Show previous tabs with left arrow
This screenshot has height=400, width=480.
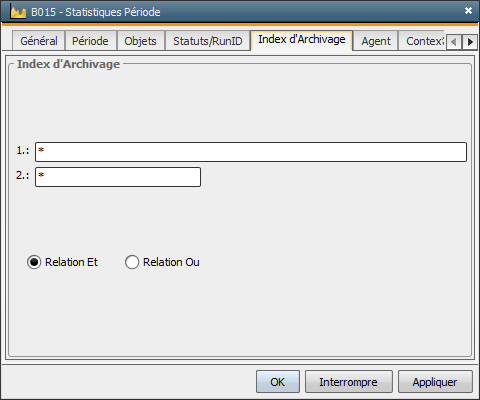pos(453,42)
